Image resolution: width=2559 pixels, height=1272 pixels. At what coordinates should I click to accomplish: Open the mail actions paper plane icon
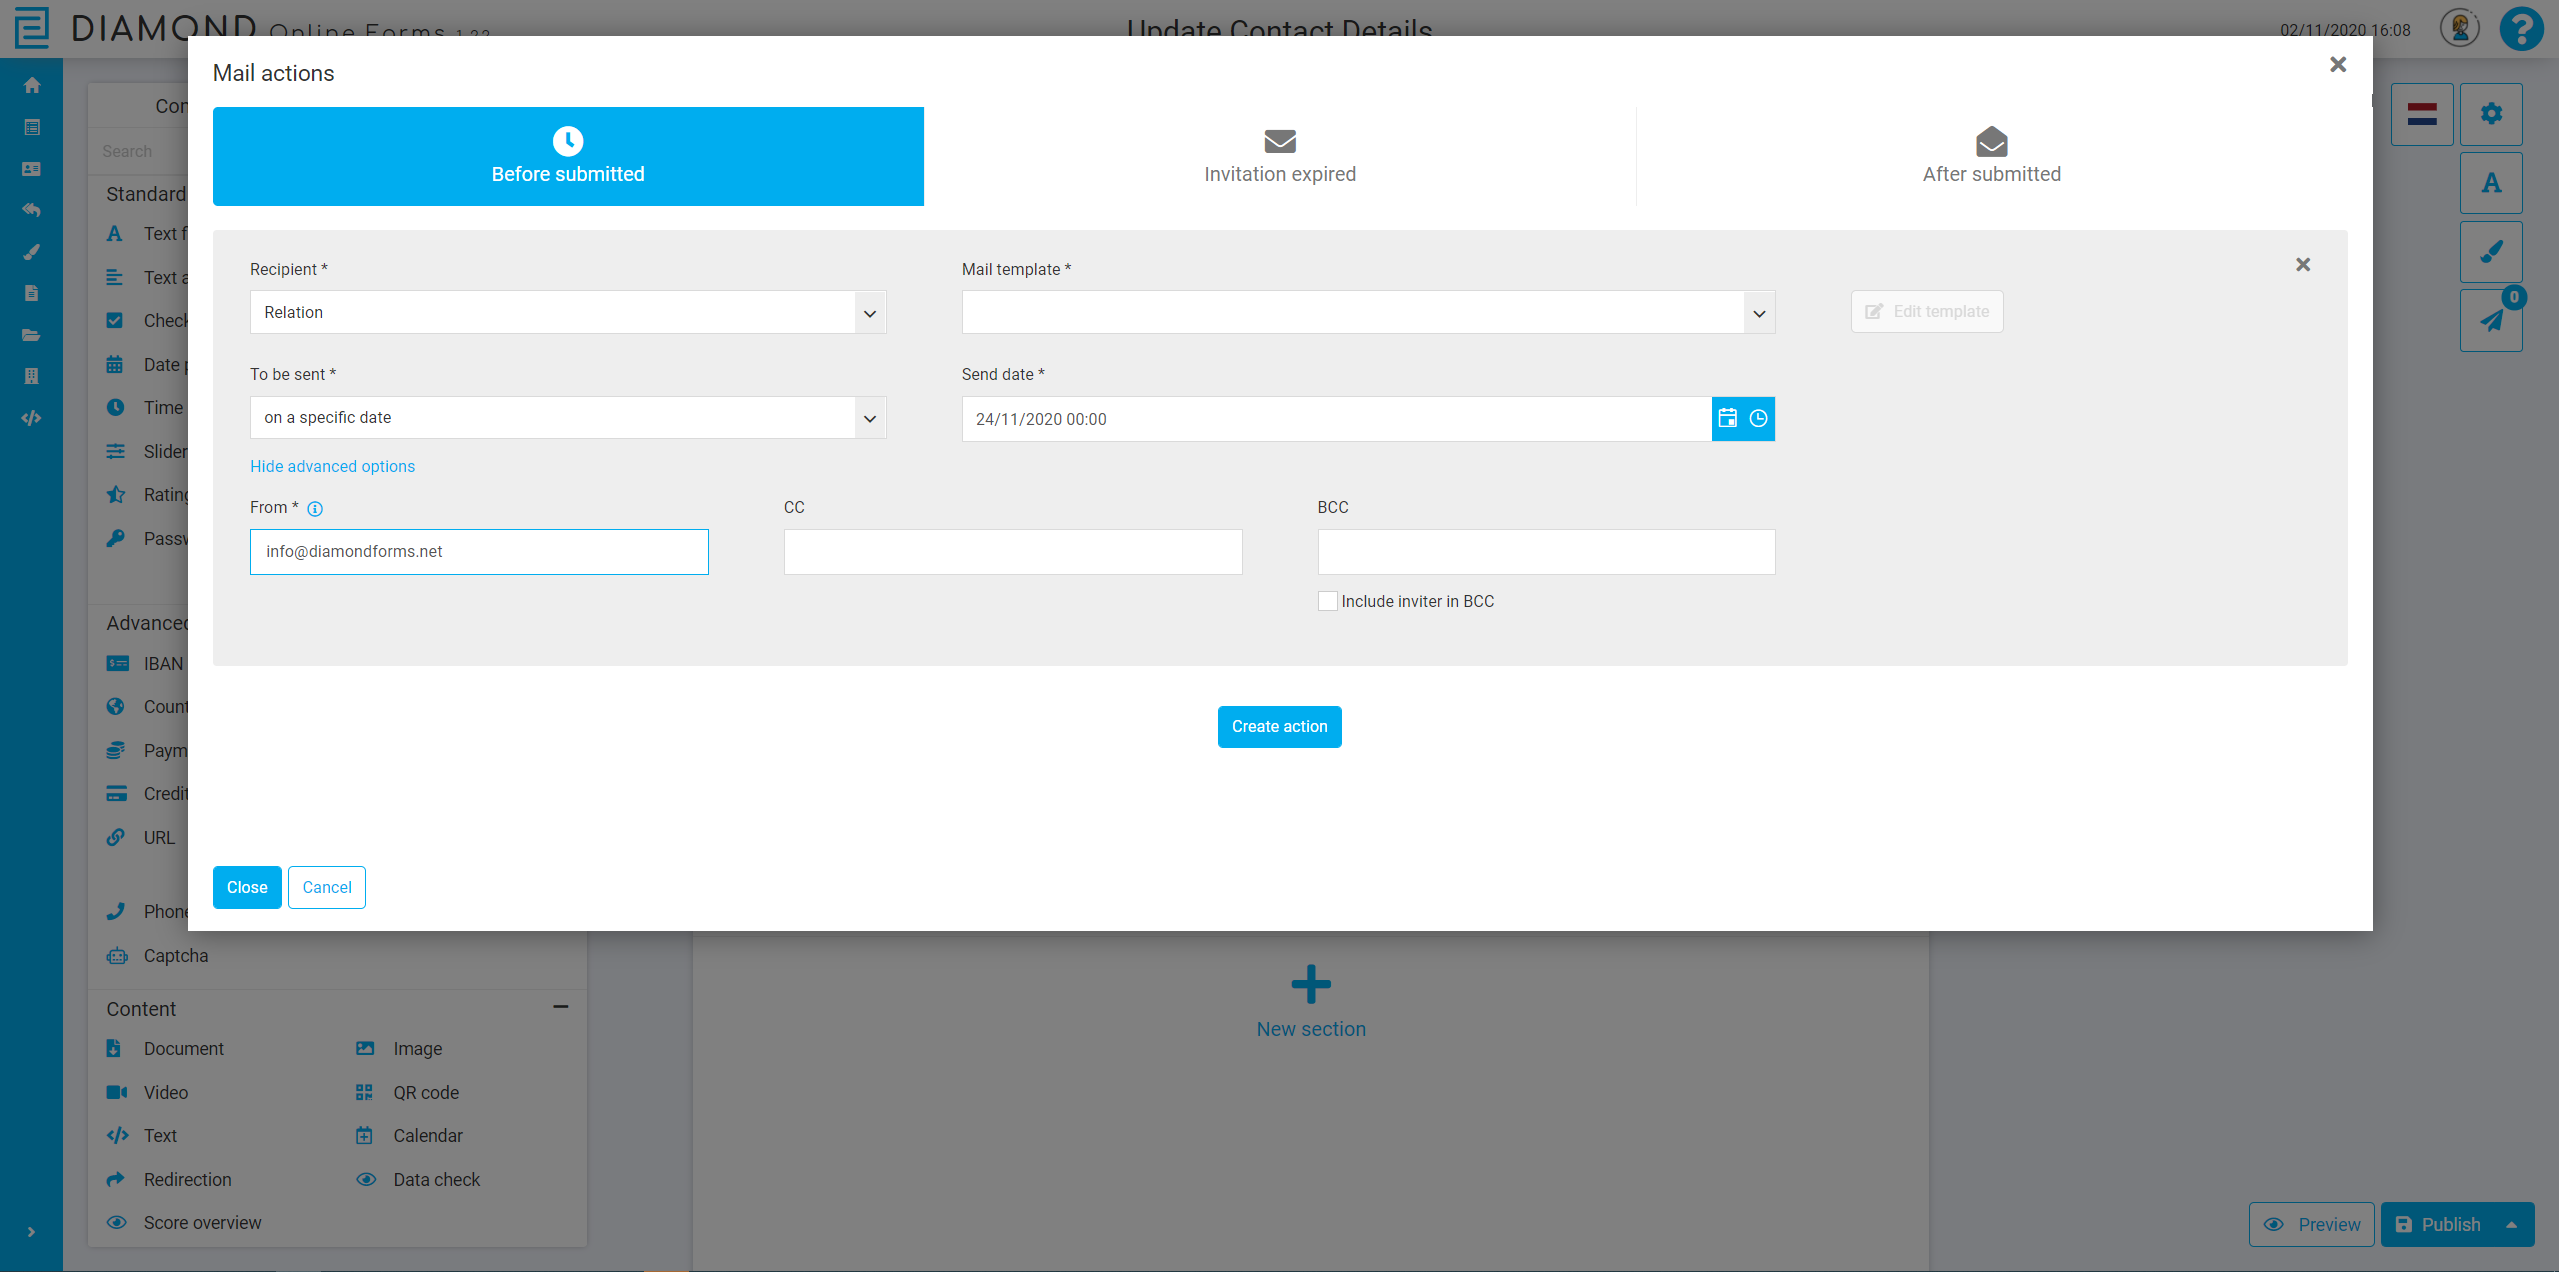click(x=2492, y=319)
